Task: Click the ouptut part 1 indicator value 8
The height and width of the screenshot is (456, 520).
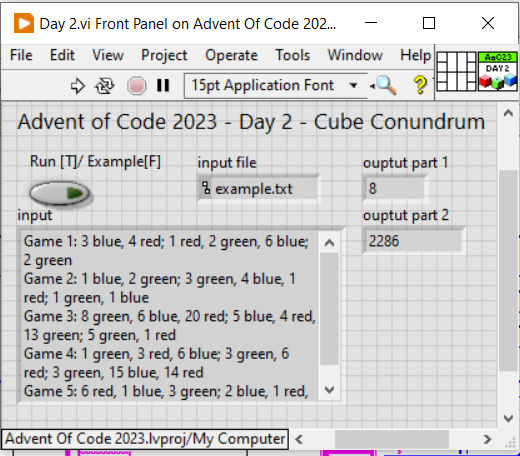Action: tap(395, 189)
